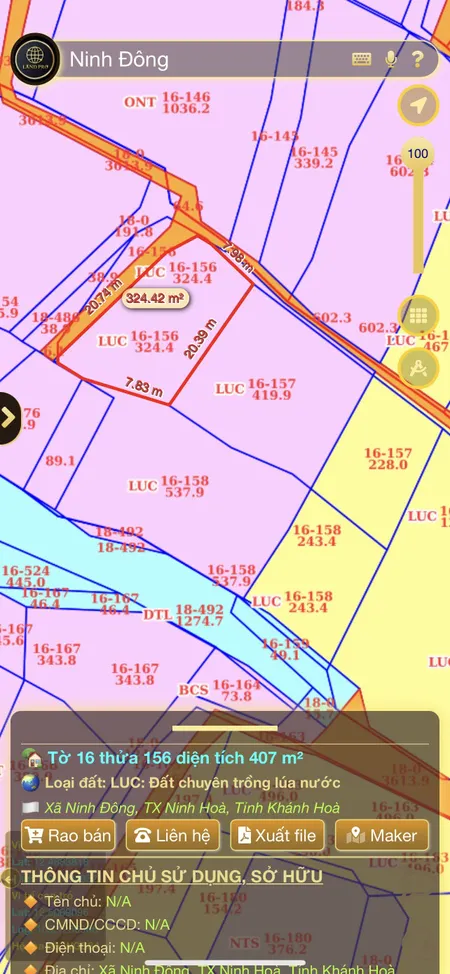Click THÔNG TIN CHỦ SỬ DỤNG heading
The image size is (450, 974).
point(172,876)
